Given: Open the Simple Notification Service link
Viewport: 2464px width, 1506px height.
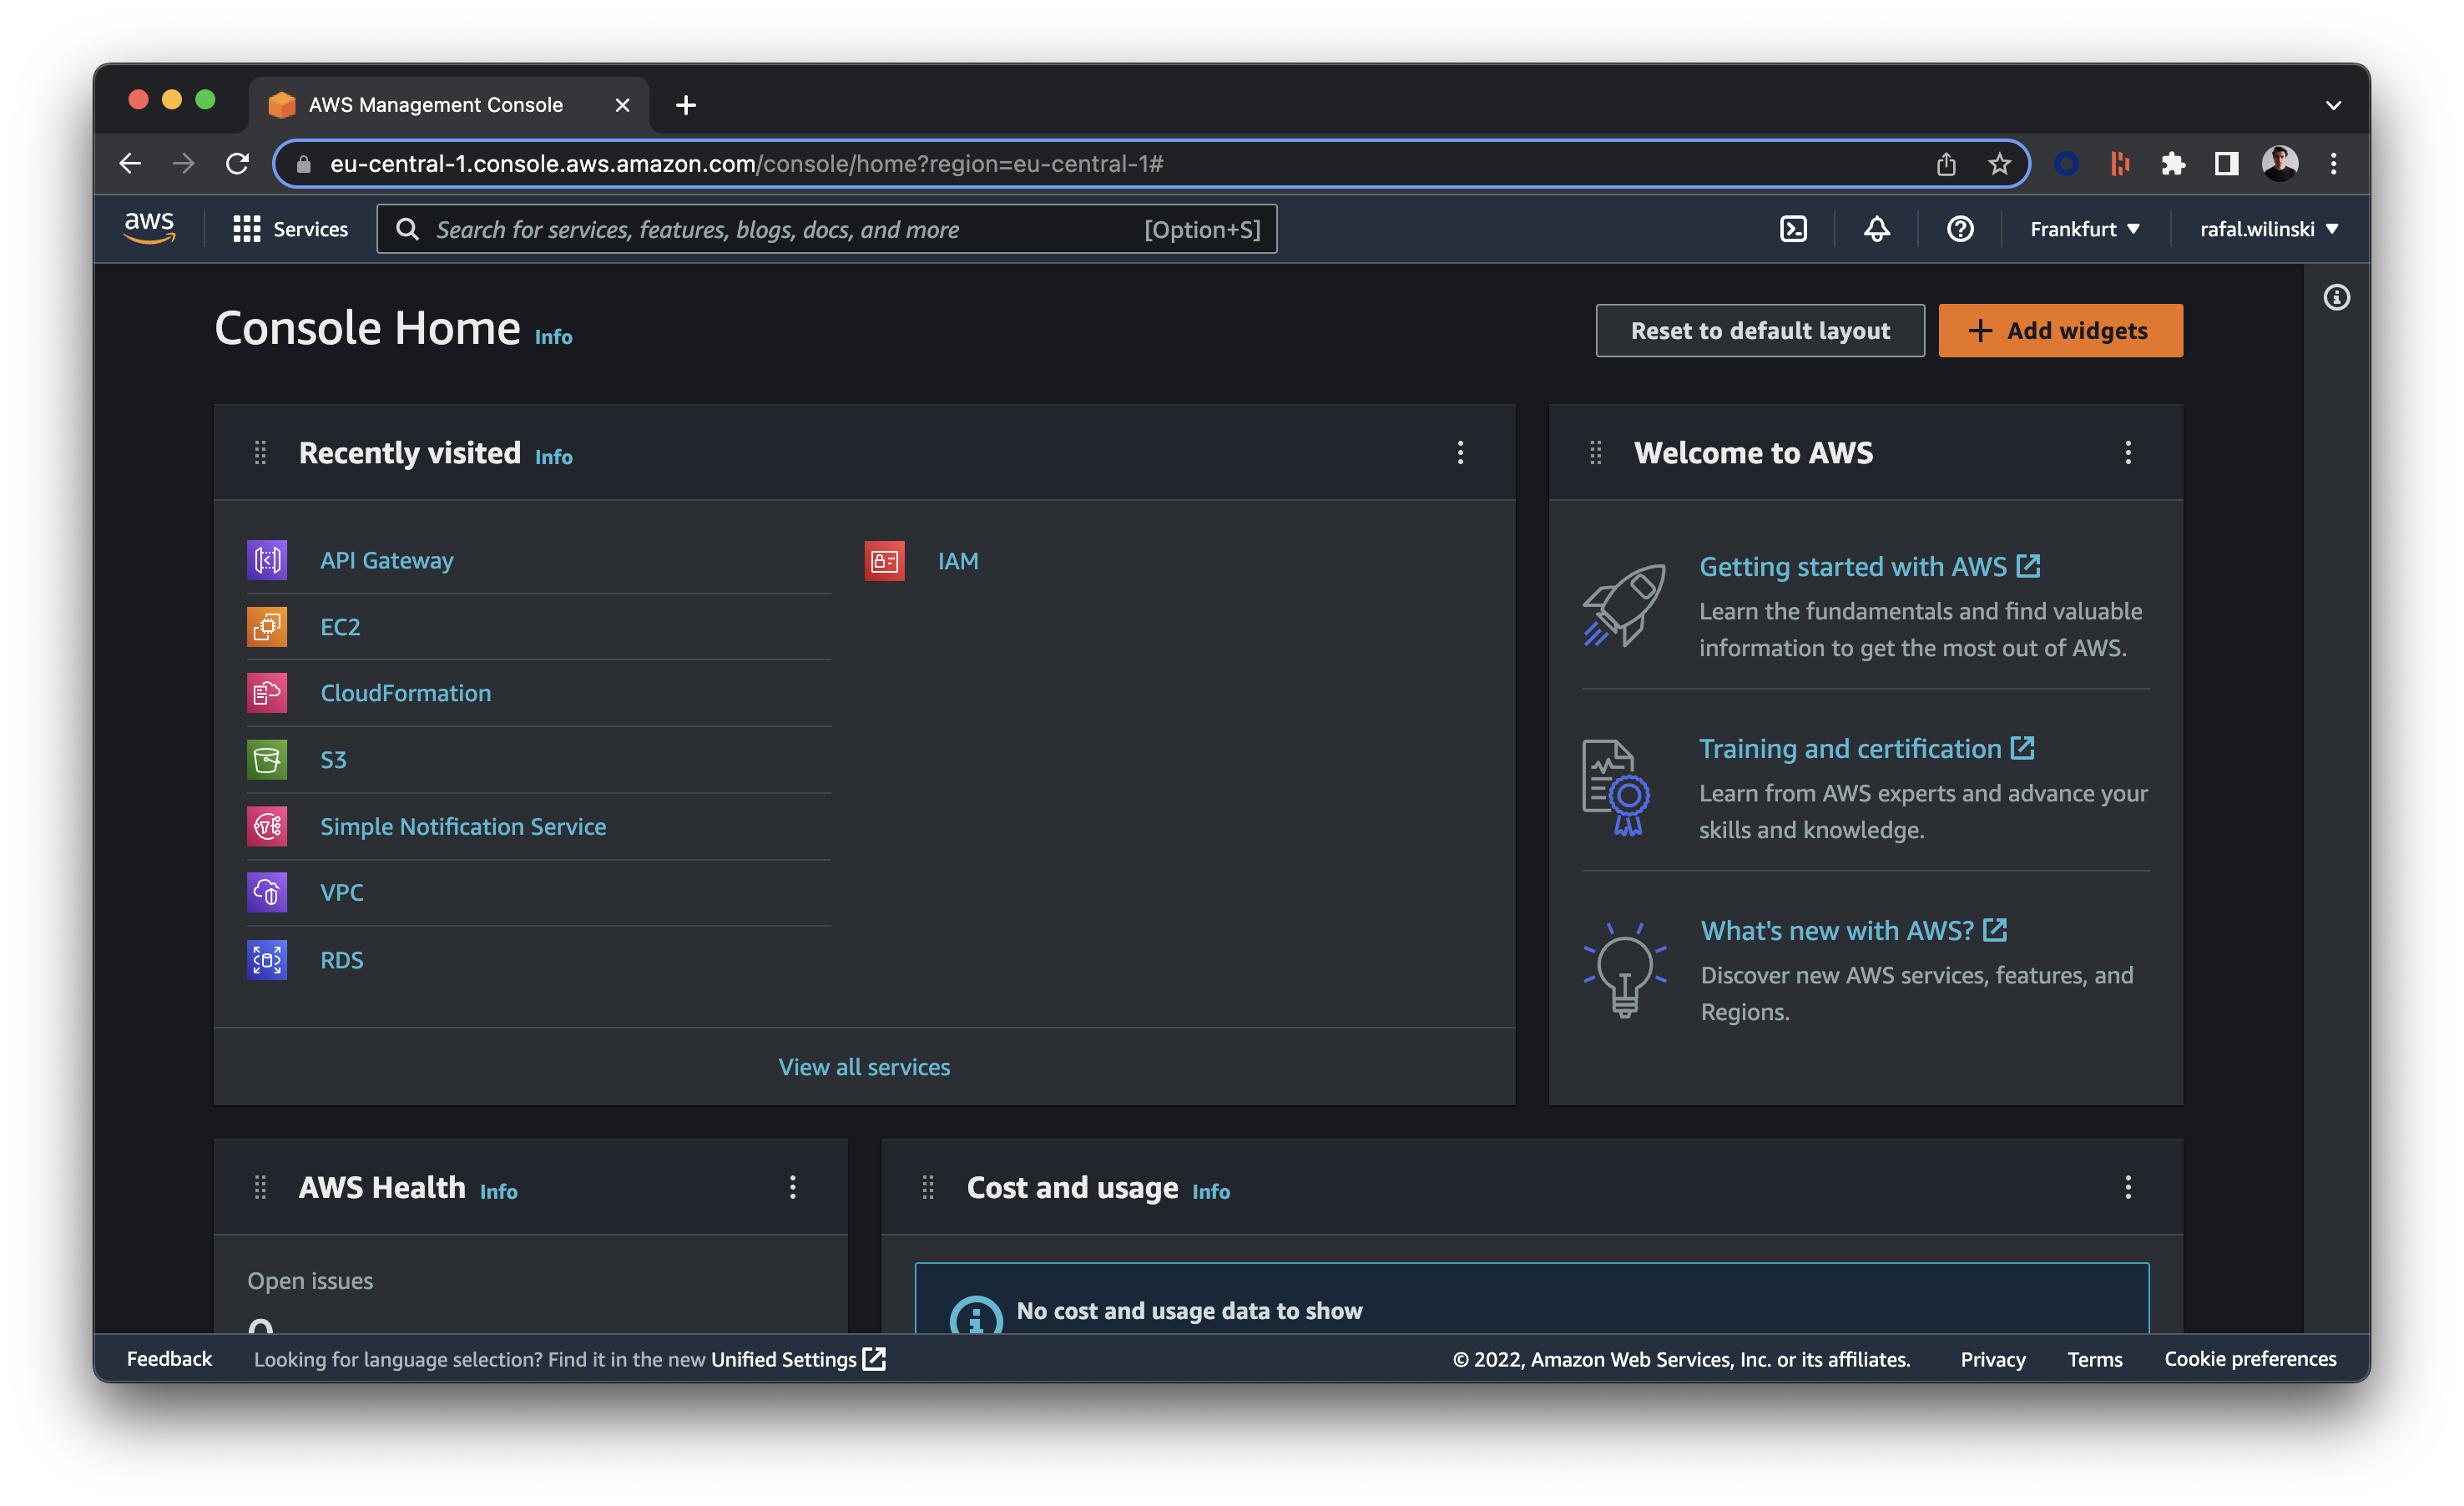Looking at the screenshot, I should coord(463,826).
